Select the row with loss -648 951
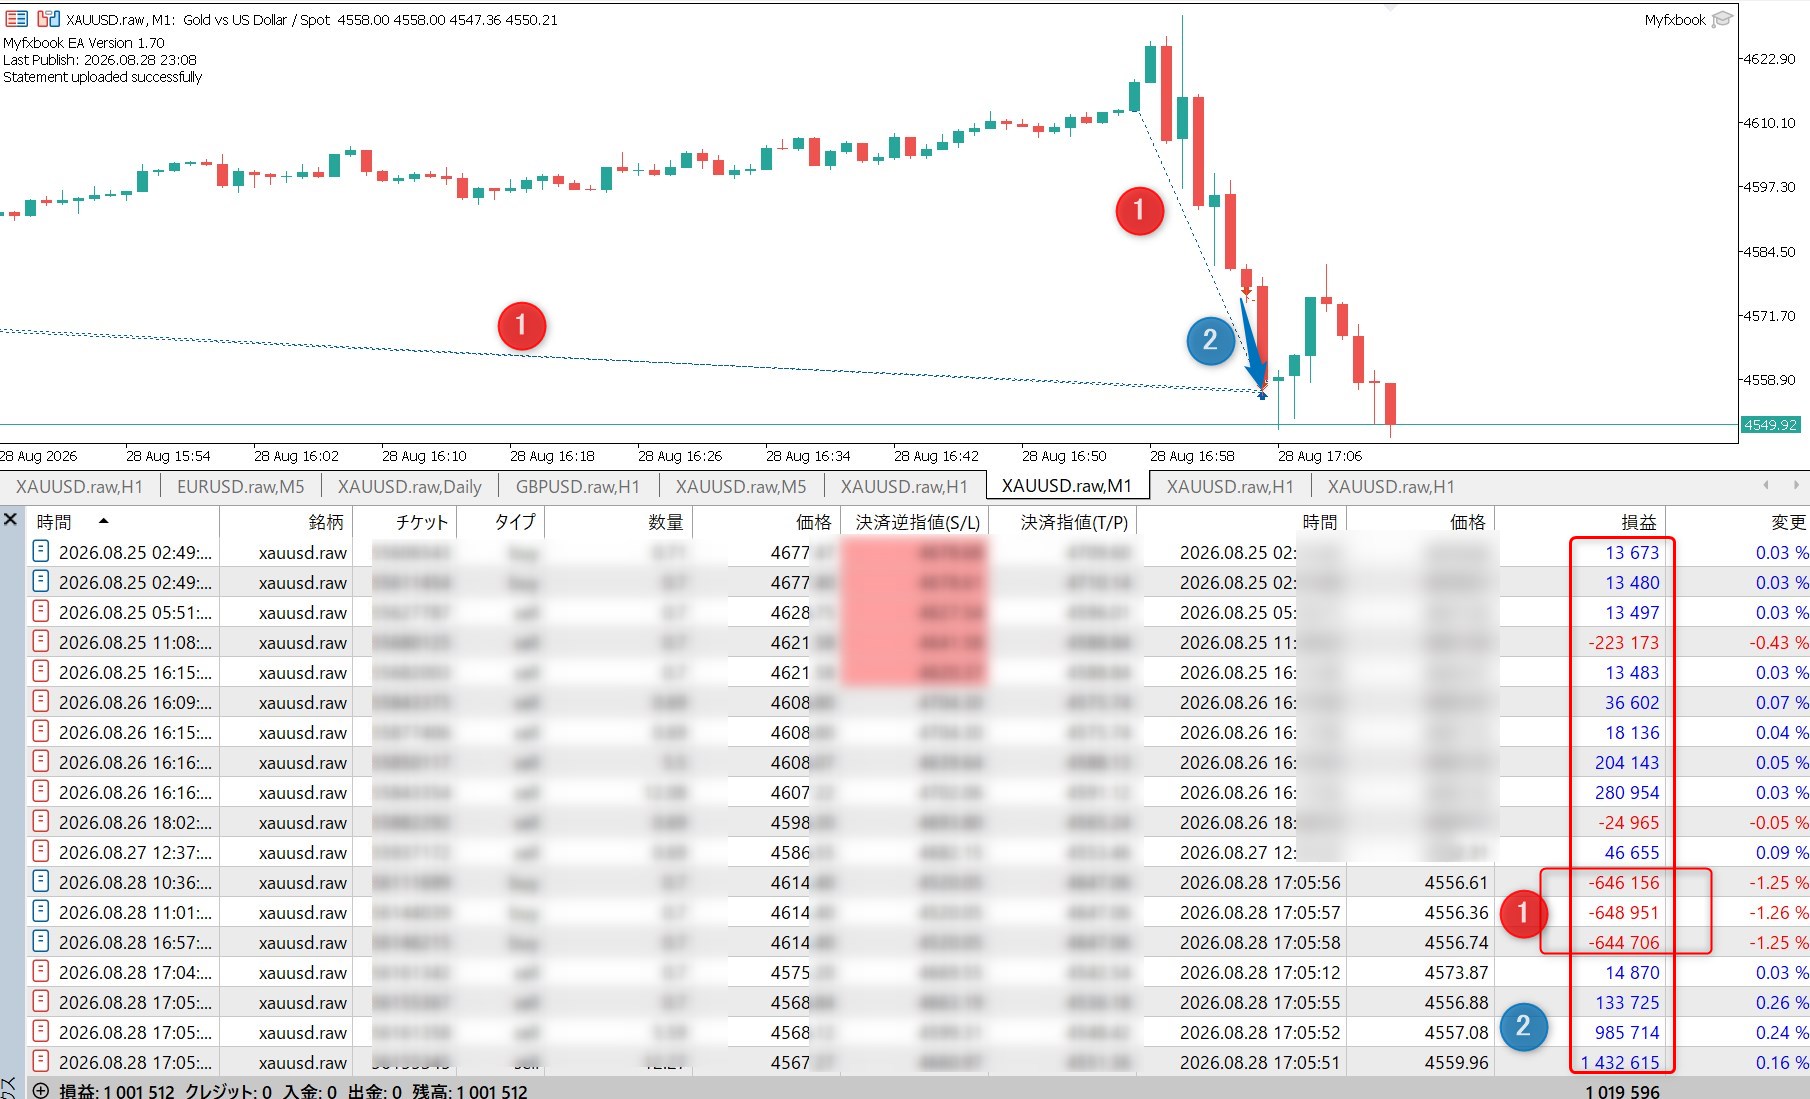1810x1099 pixels. point(917,912)
